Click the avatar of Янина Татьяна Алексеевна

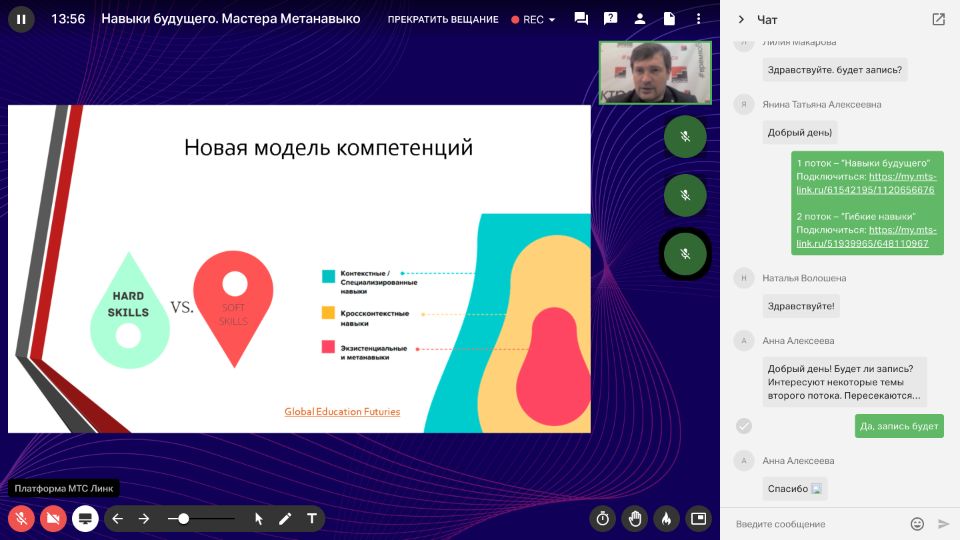[744, 105]
